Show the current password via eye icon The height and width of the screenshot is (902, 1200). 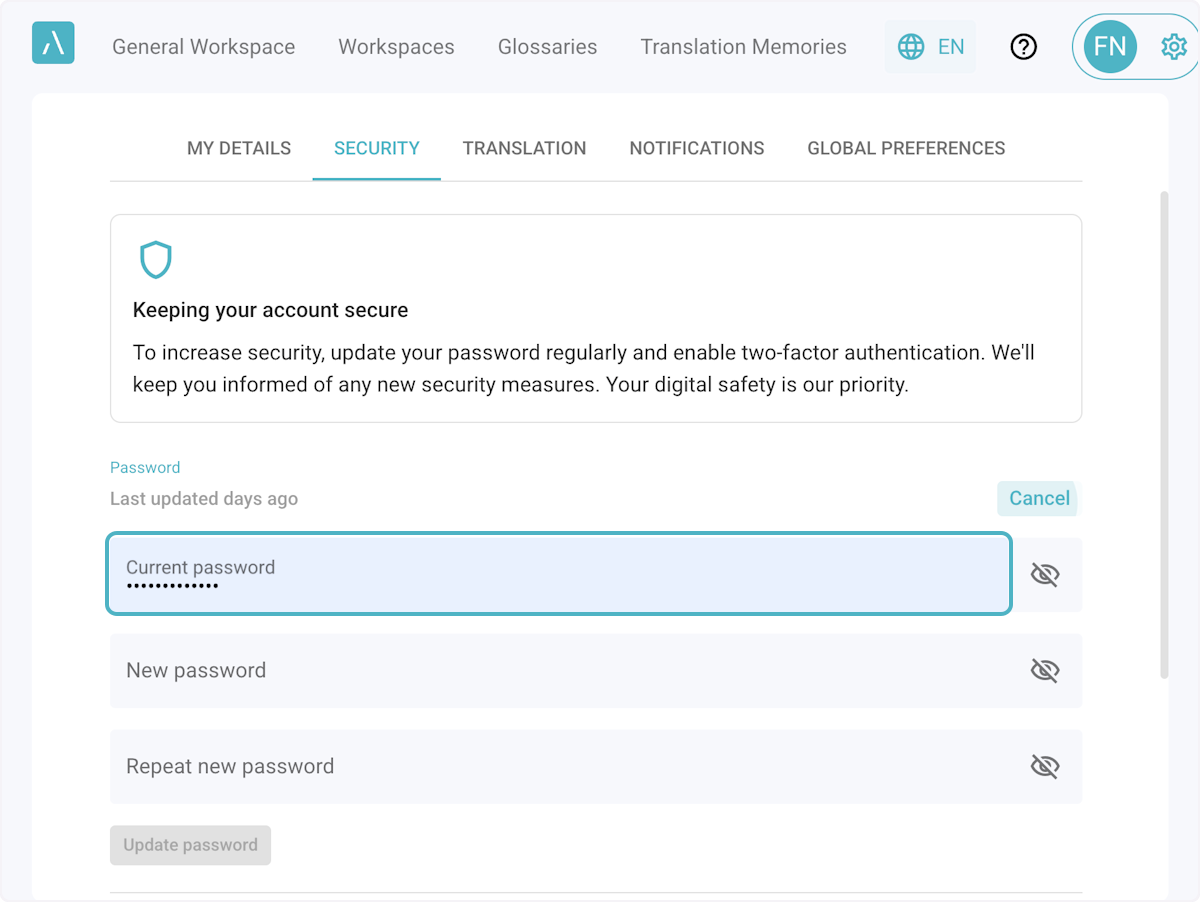click(x=1044, y=575)
